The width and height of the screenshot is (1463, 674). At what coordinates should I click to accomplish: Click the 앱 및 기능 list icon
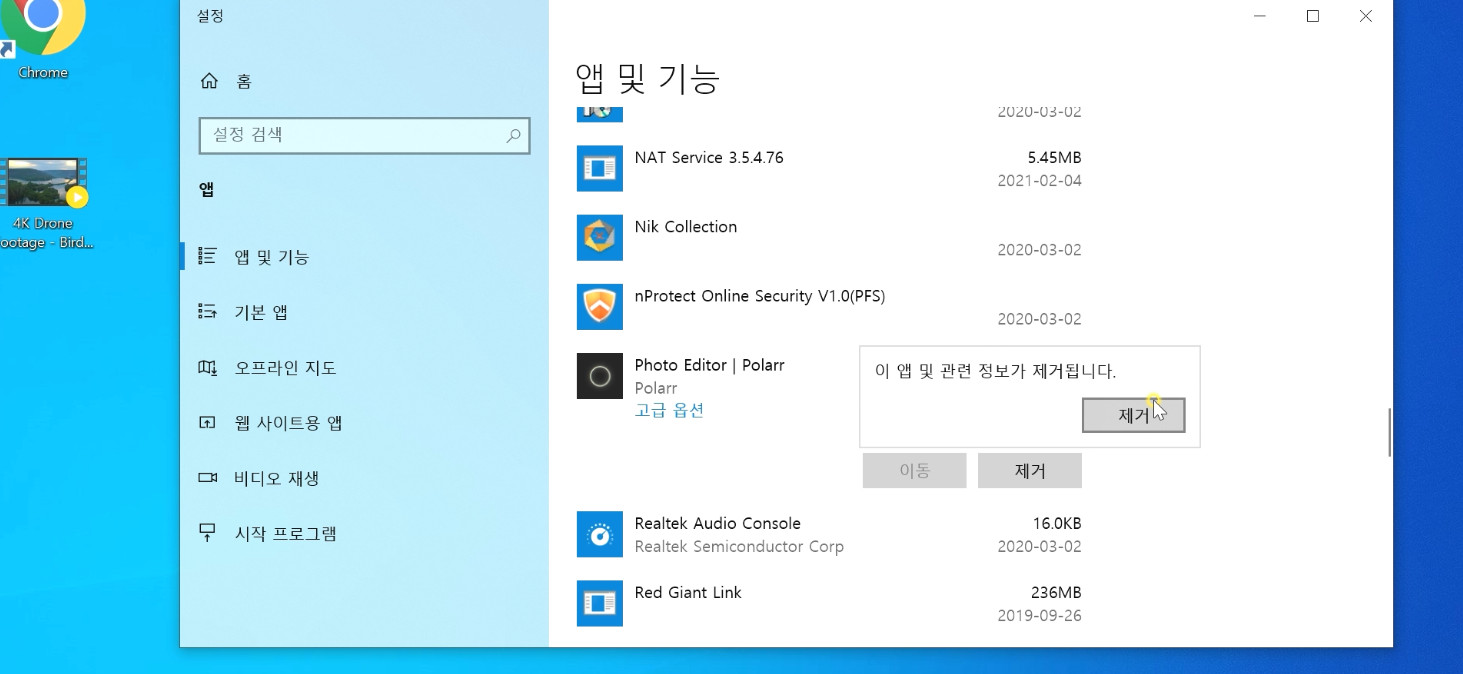point(207,257)
